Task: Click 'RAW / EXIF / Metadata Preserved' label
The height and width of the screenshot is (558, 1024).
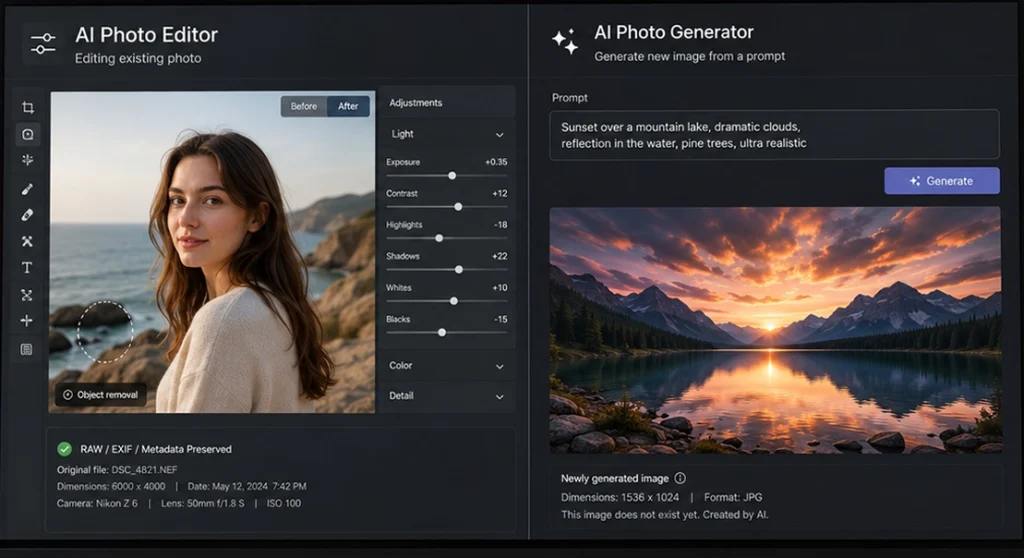Action: pos(156,450)
